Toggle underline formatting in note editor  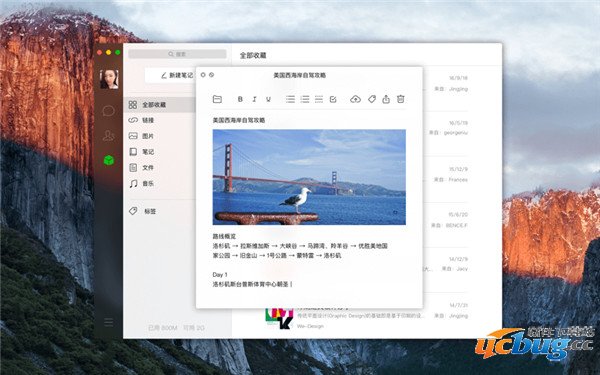268,99
